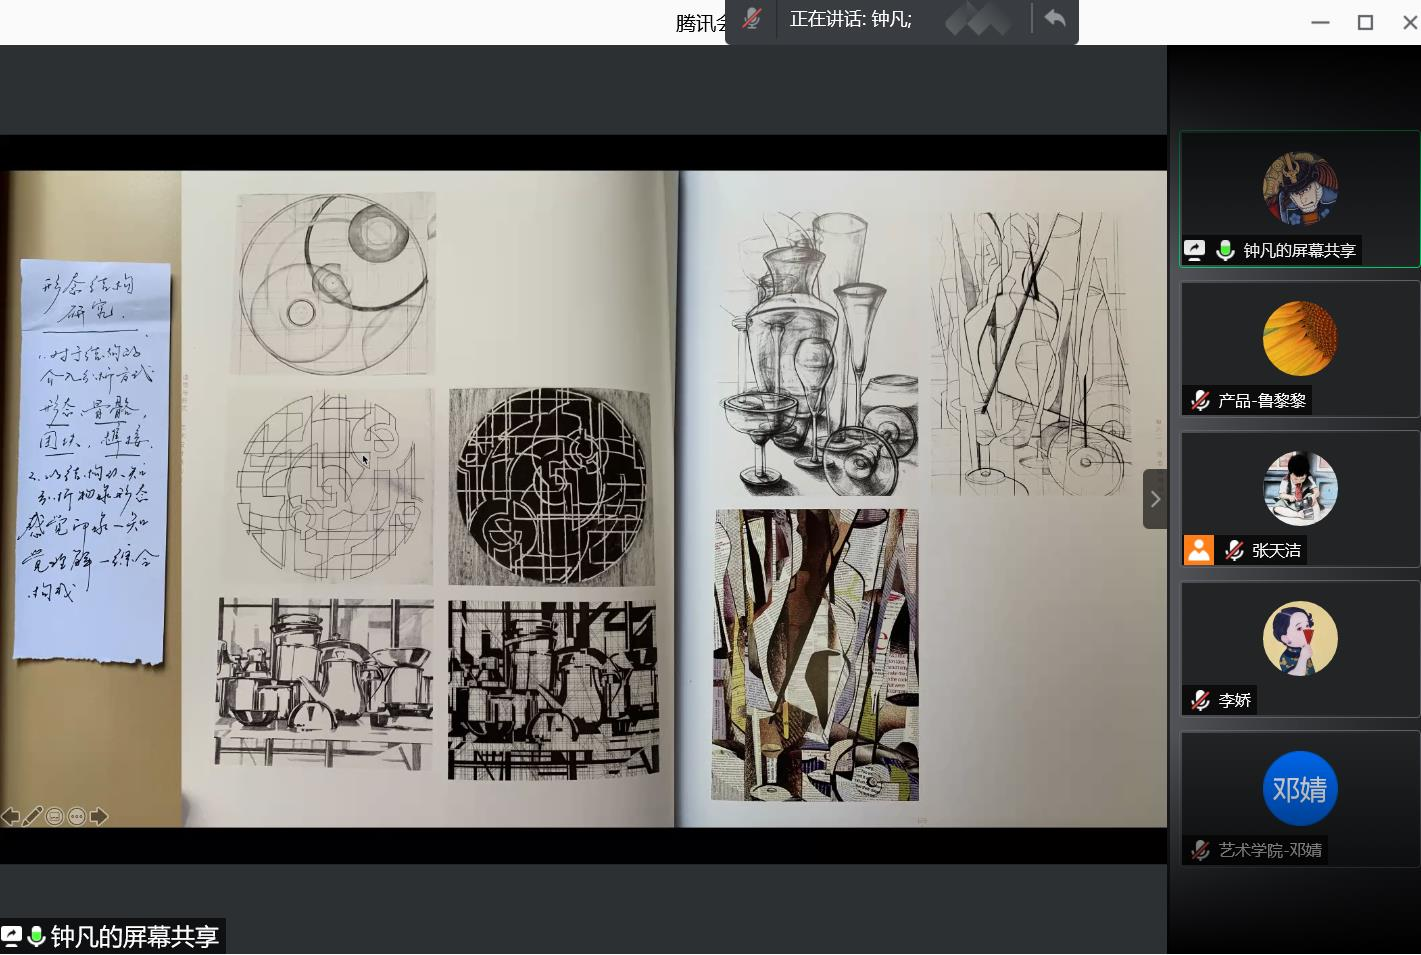Select 李娇's avatar in the participant list
This screenshot has width=1421, height=955.
[x=1300, y=639]
